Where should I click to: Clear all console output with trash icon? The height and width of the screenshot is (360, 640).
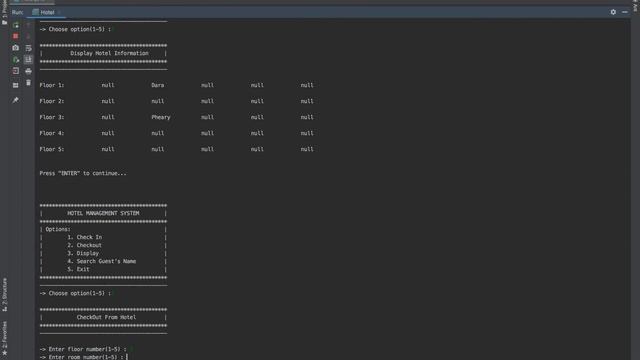point(28,83)
